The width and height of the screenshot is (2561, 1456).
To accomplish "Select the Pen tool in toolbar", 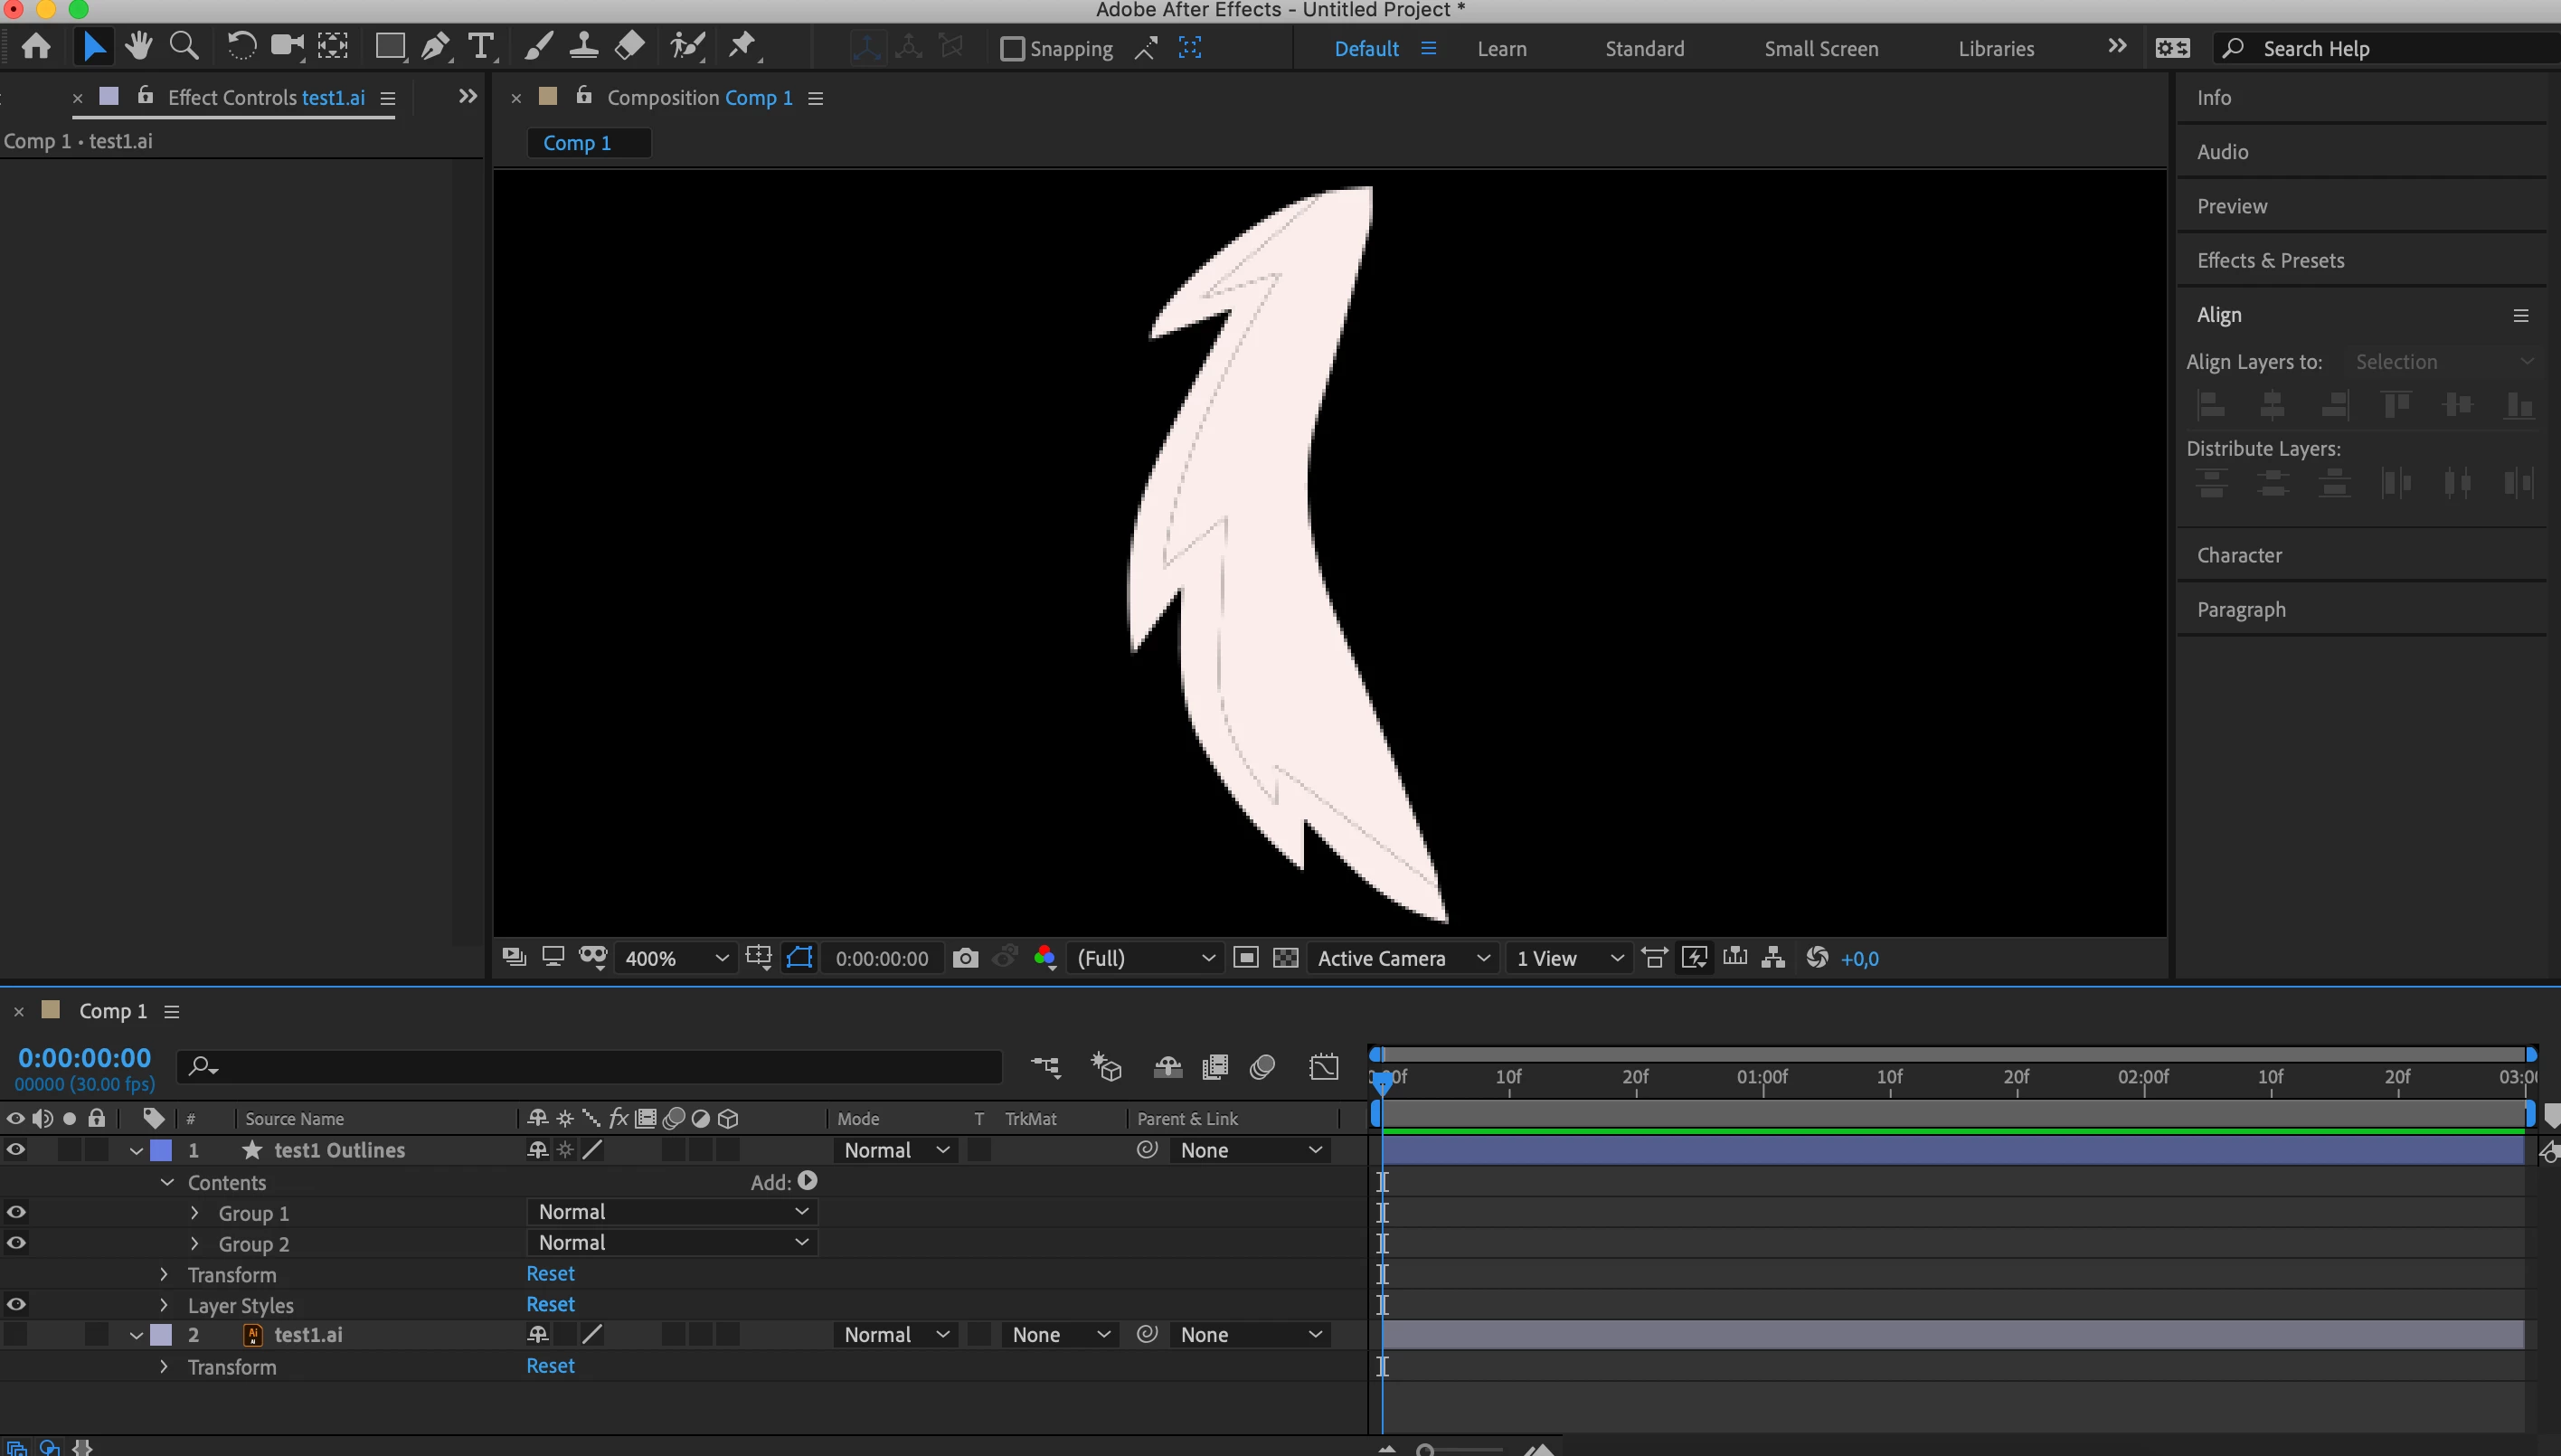I will [435, 47].
